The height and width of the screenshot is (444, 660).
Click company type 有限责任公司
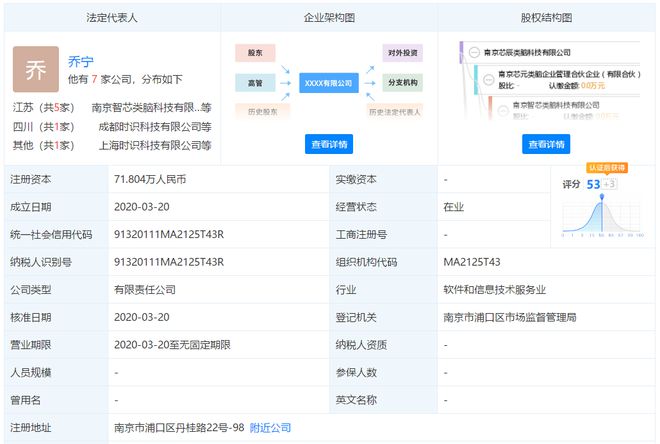[145, 290]
